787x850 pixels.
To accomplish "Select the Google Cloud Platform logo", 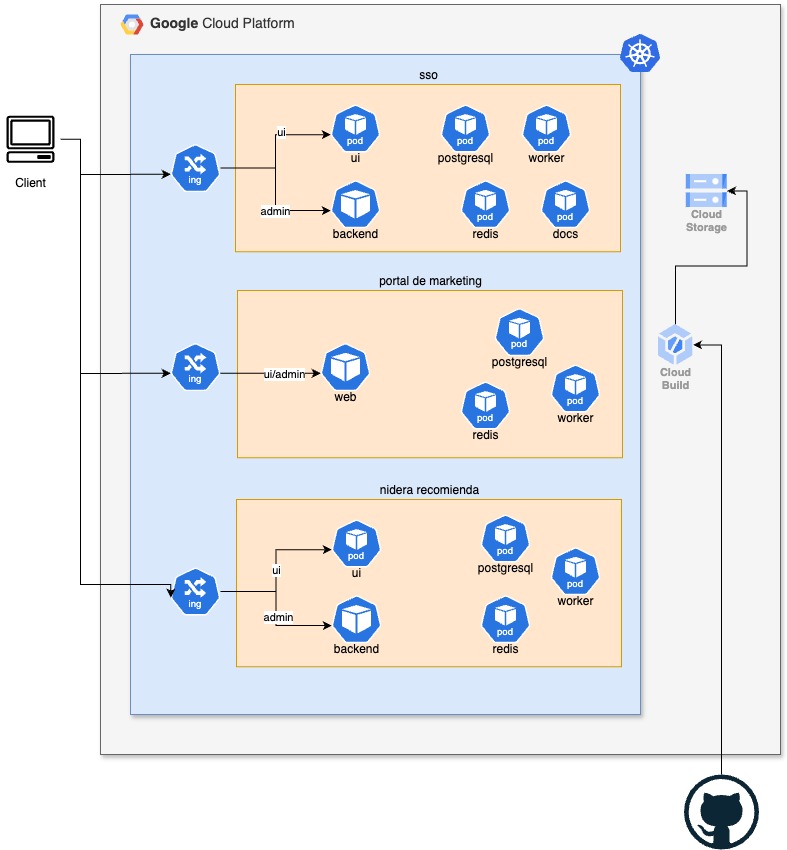I will [x=132, y=24].
